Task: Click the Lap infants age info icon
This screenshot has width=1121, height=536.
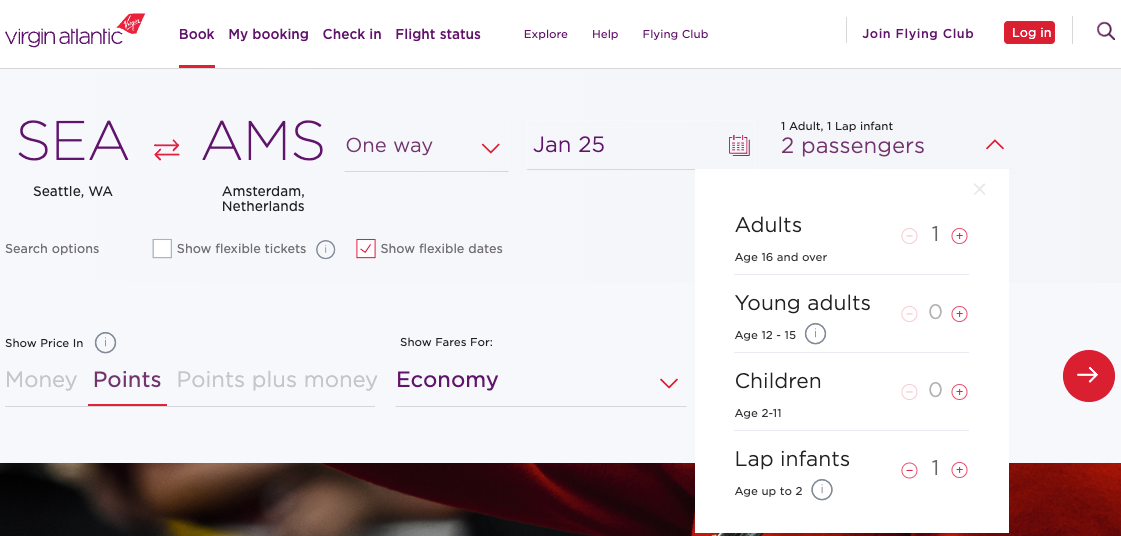Action: (822, 490)
